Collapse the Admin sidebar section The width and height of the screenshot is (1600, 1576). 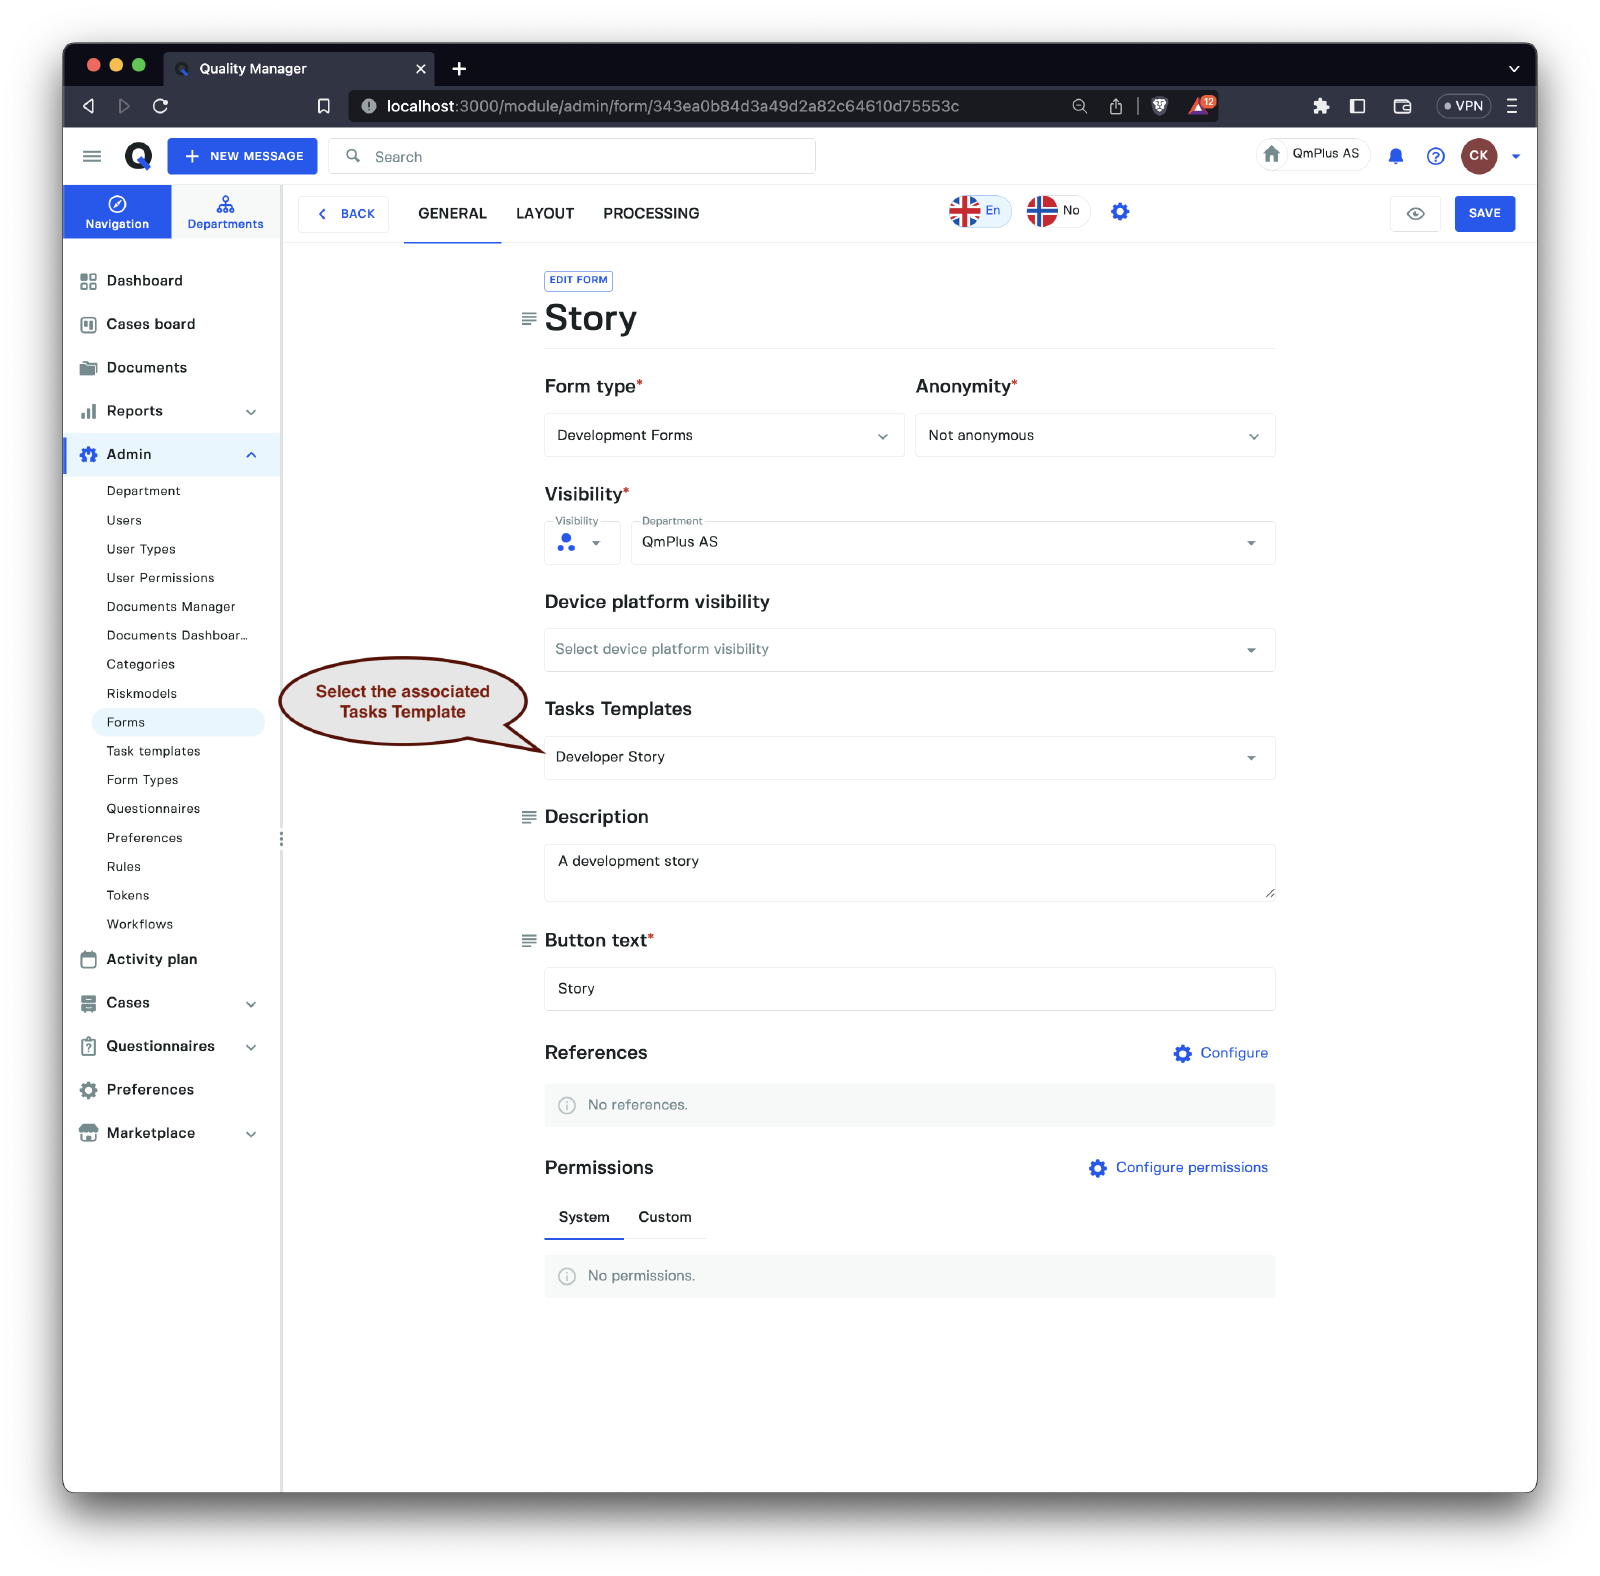251,455
